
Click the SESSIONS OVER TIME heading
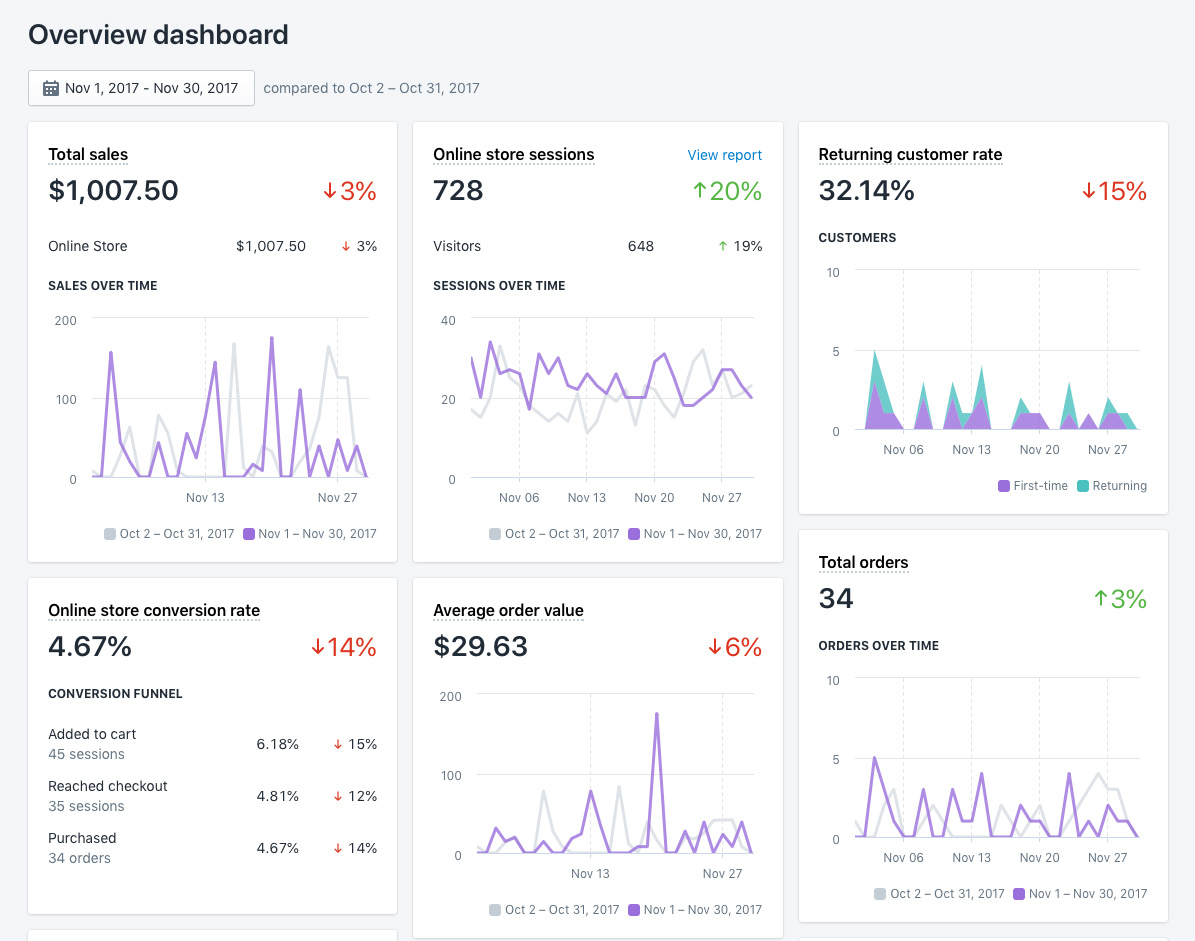tap(499, 286)
